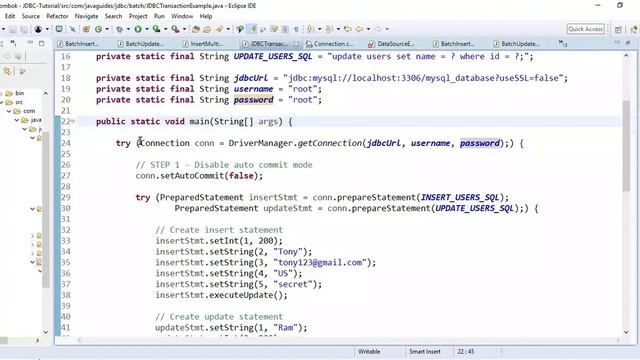The width and height of the screenshot is (640, 360).
Task: Click Smart Insert in status bar
Action: point(424,351)
